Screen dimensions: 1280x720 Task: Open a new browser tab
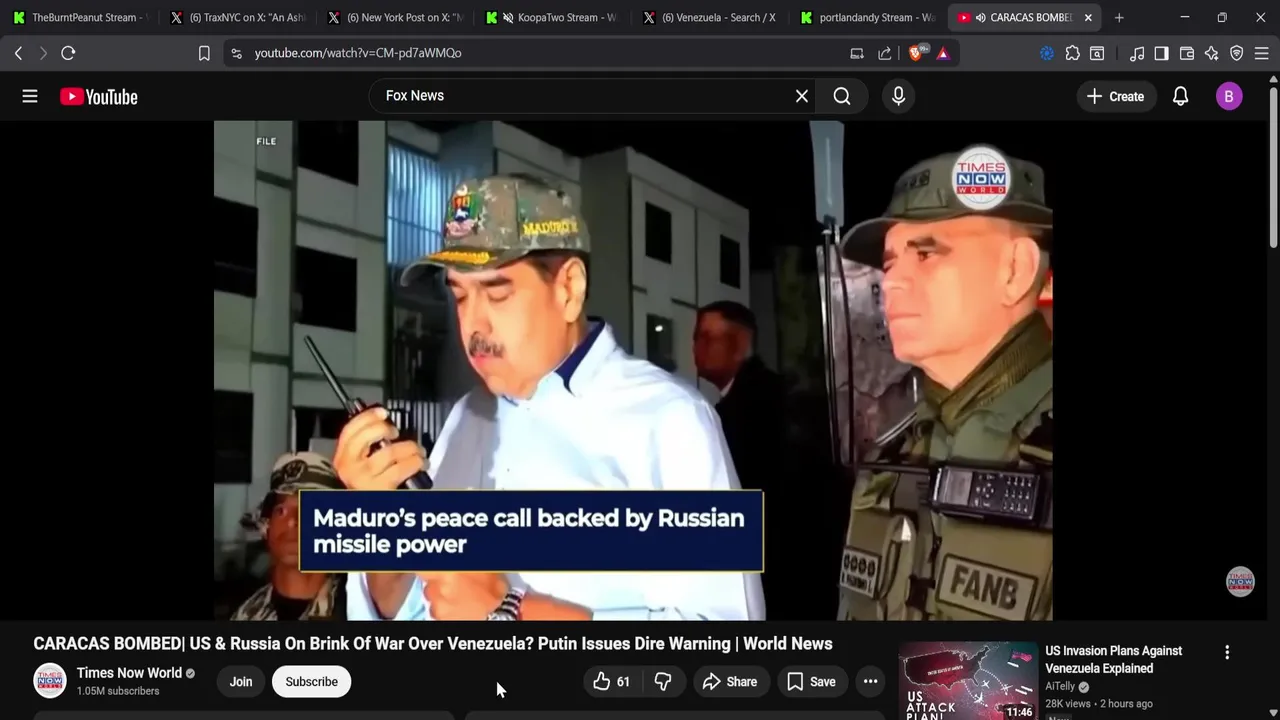(1119, 17)
